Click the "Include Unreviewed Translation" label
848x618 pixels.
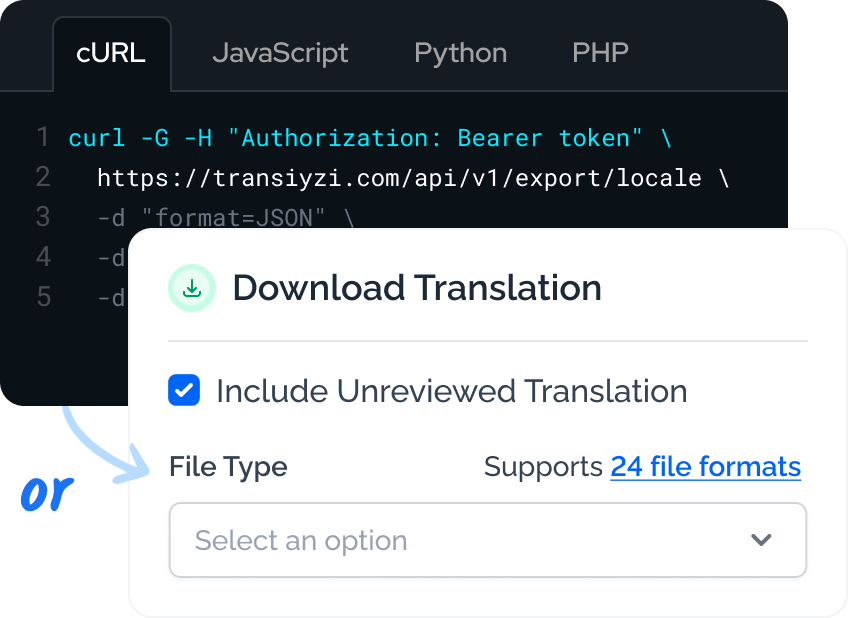pyautogui.click(x=451, y=391)
